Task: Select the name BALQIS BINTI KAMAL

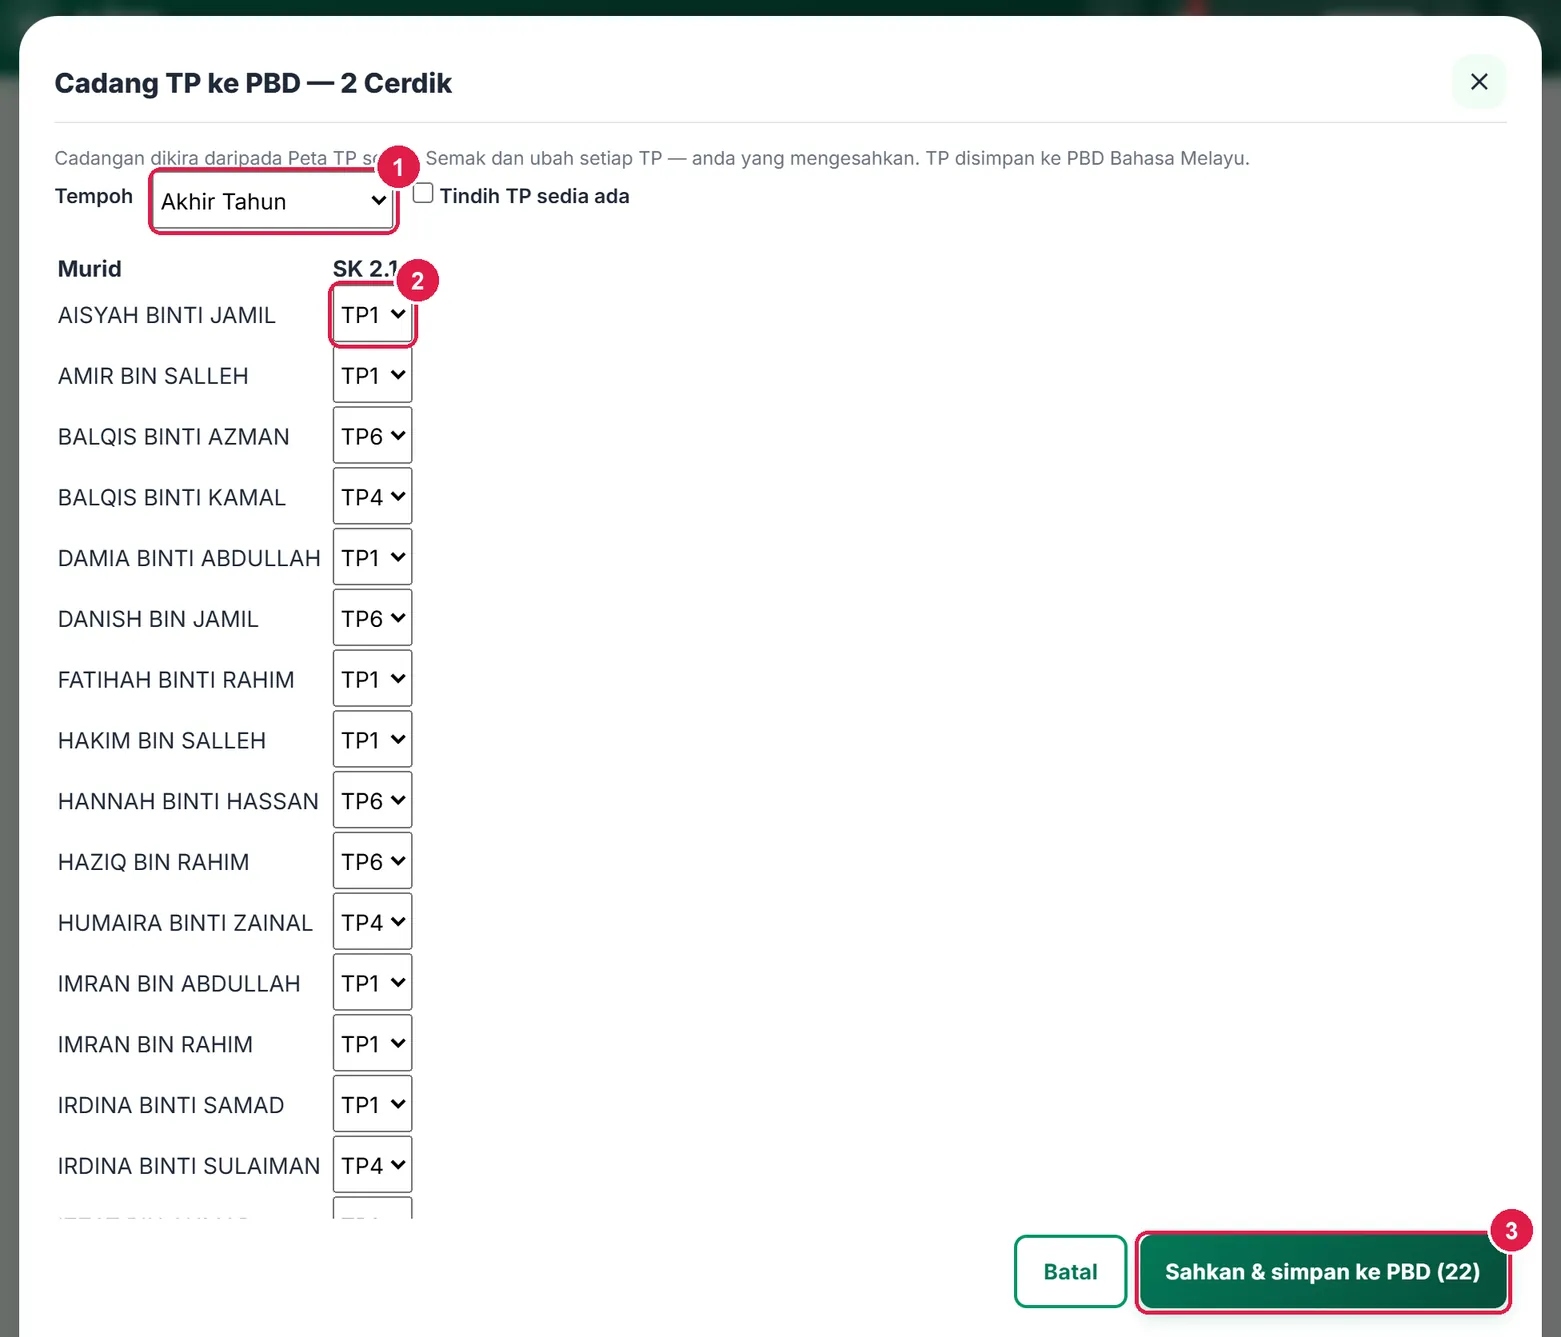Action: (172, 497)
